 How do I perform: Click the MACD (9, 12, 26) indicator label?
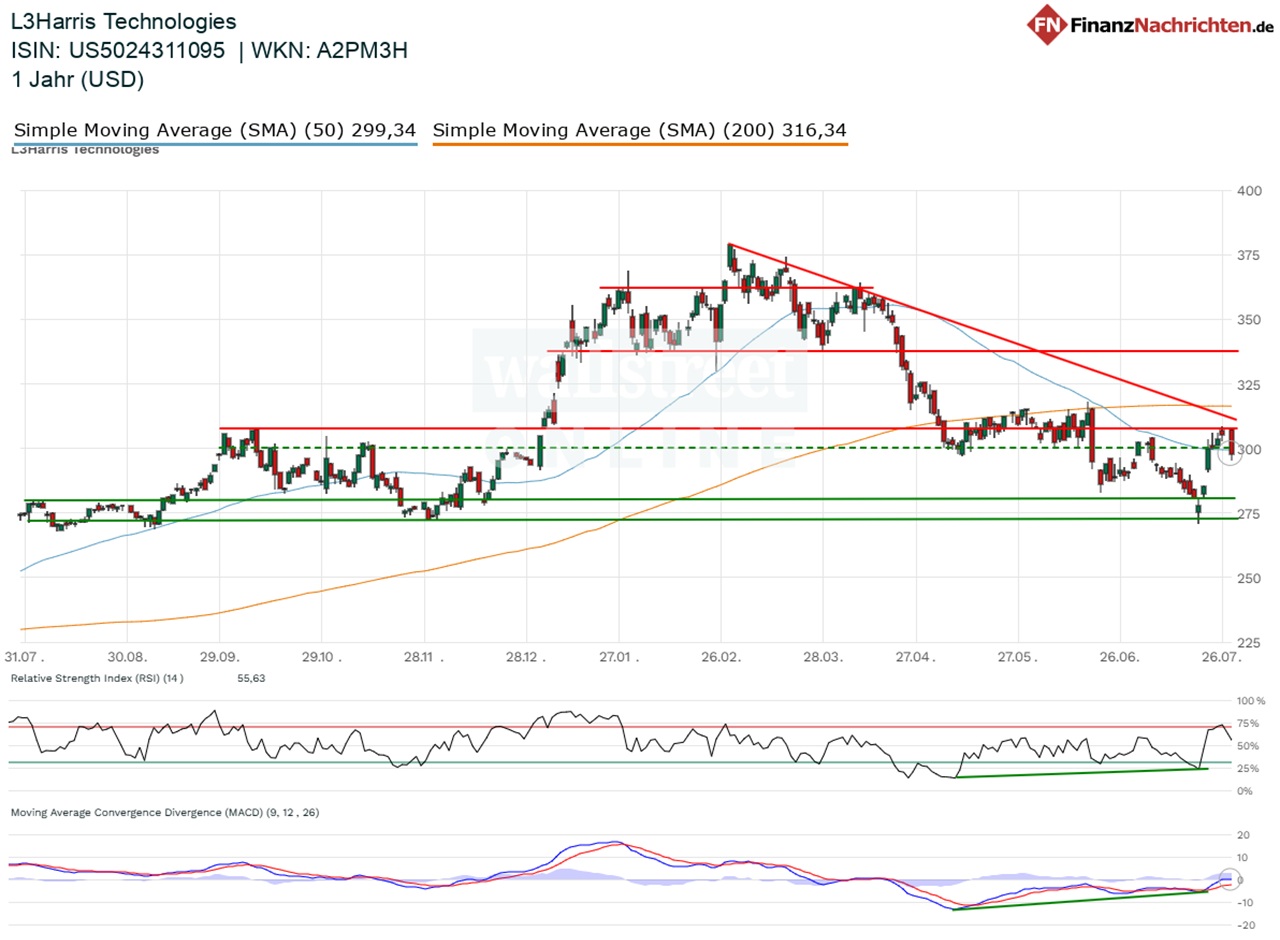pyautogui.click(x=165, y=812)
